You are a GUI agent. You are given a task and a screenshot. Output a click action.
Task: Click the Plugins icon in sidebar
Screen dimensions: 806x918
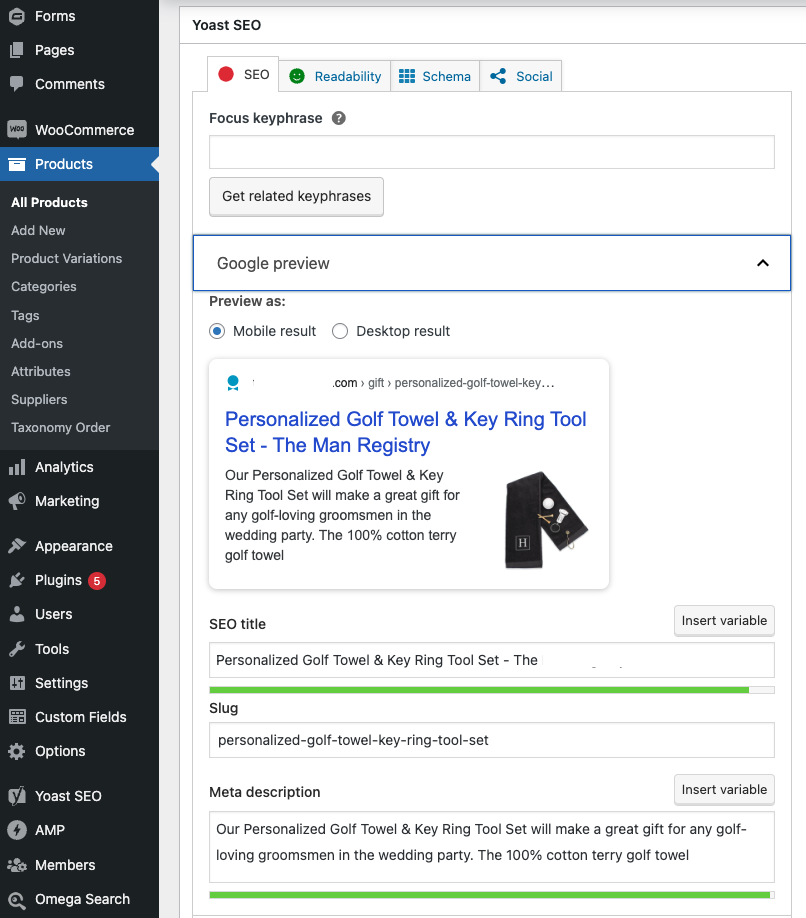click(x=17, y=580)
